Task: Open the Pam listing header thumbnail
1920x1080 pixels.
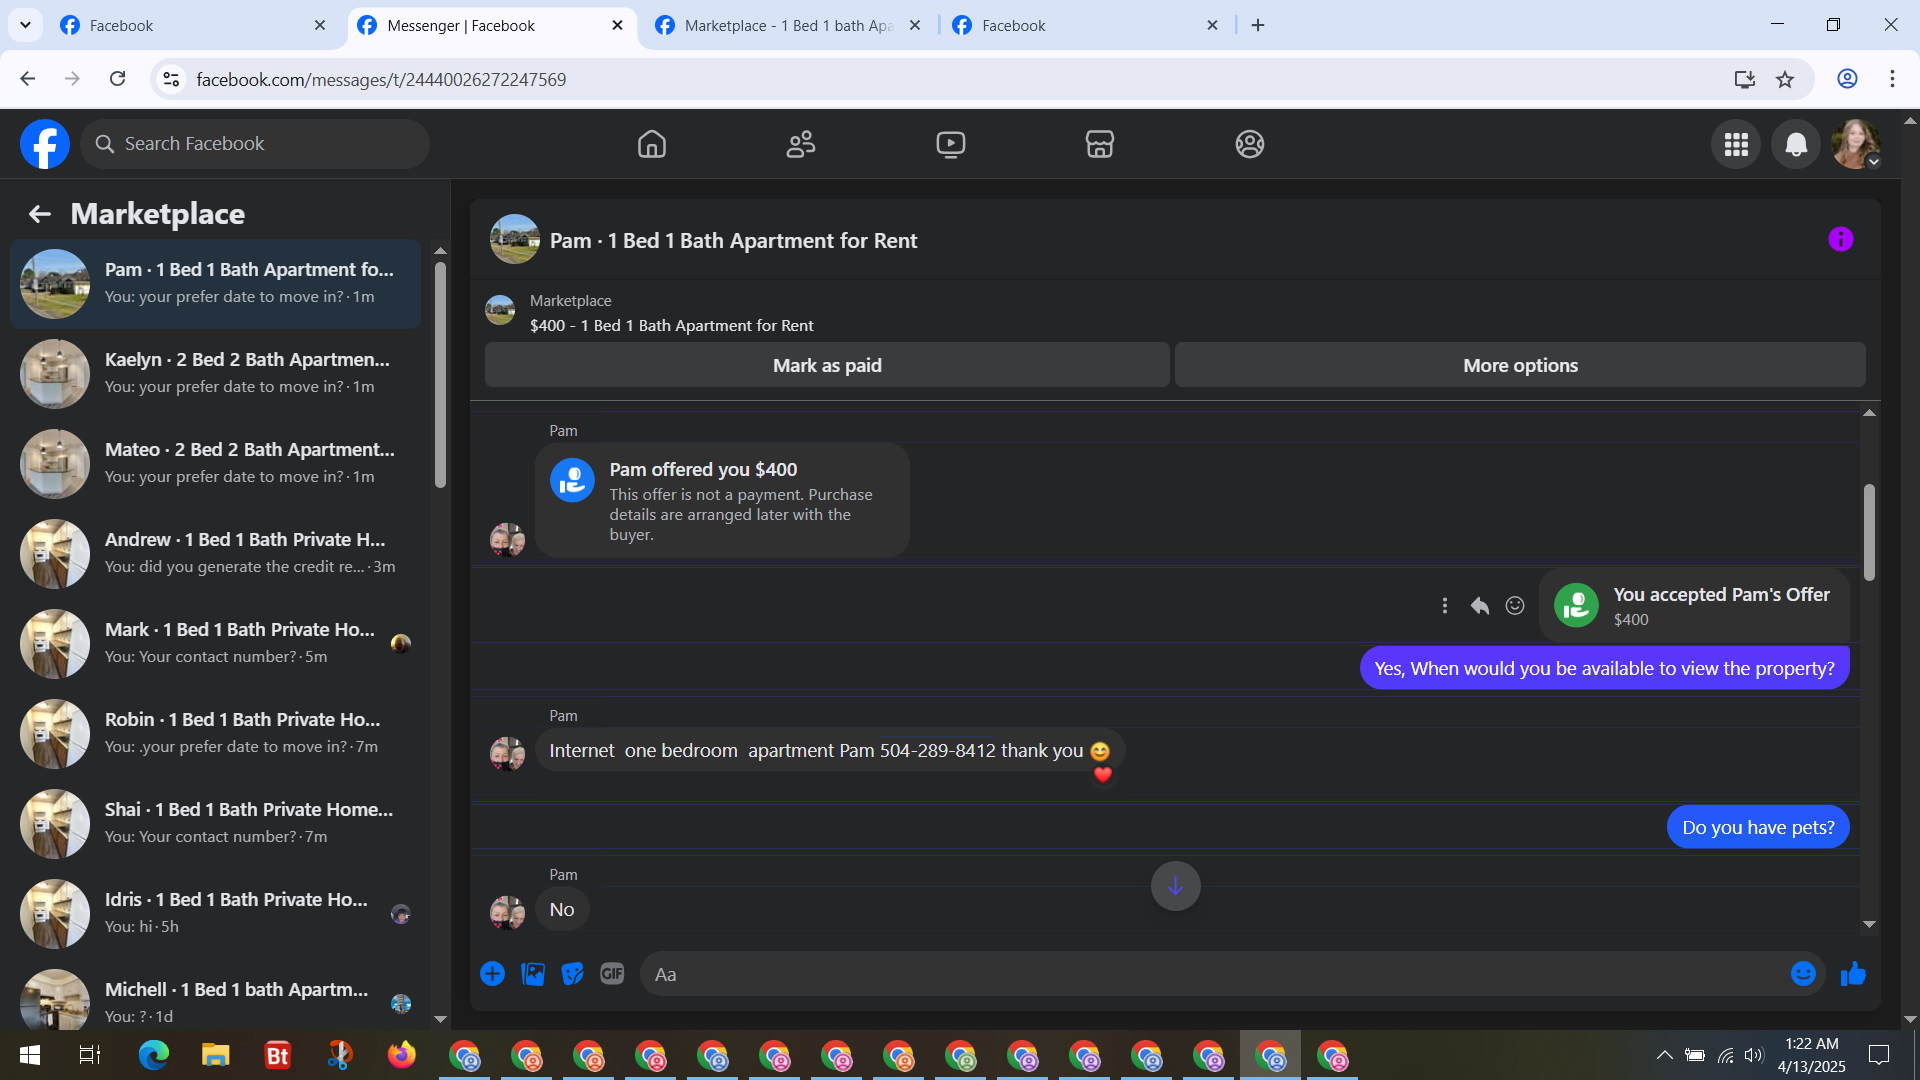Action: [x=514, y=240]
